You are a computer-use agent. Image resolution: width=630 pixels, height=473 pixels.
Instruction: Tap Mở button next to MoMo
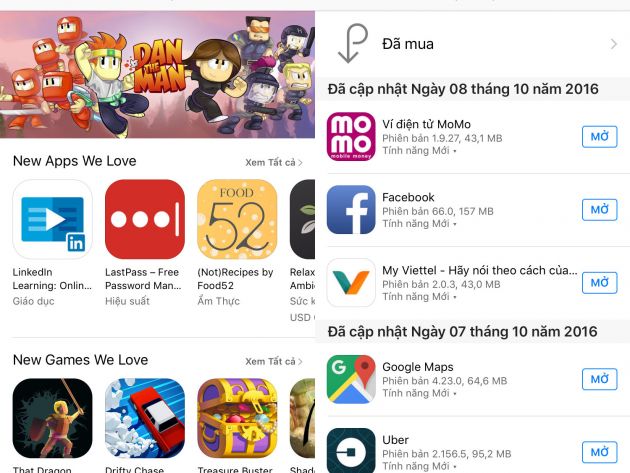coord(599,137)
